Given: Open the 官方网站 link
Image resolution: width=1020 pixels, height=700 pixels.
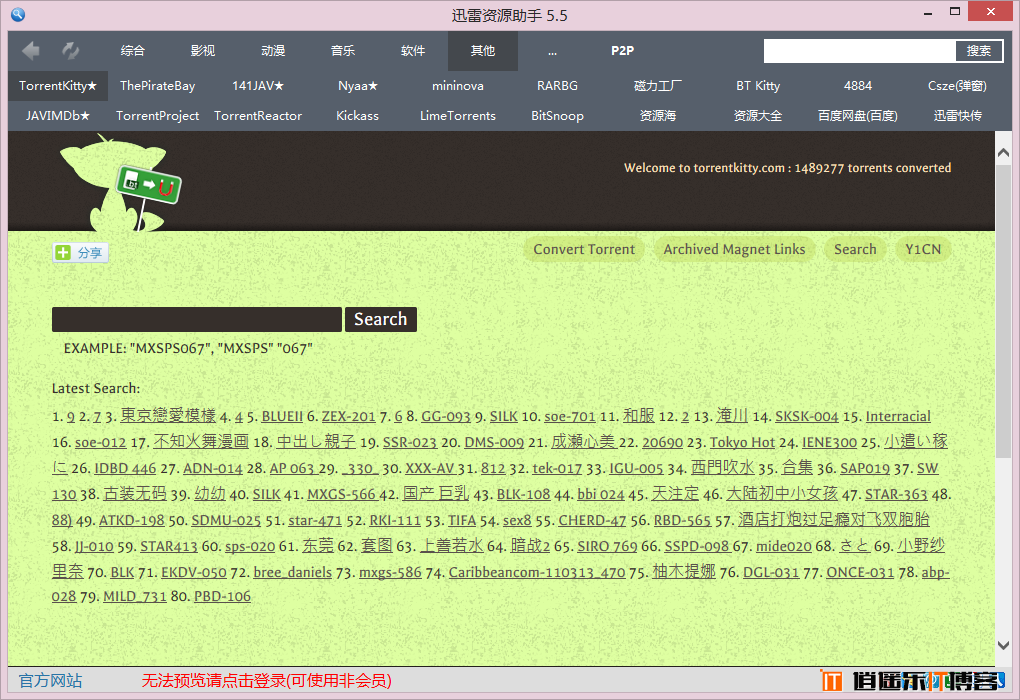Looking at the screenshot, I should click(x=50, y=680).
